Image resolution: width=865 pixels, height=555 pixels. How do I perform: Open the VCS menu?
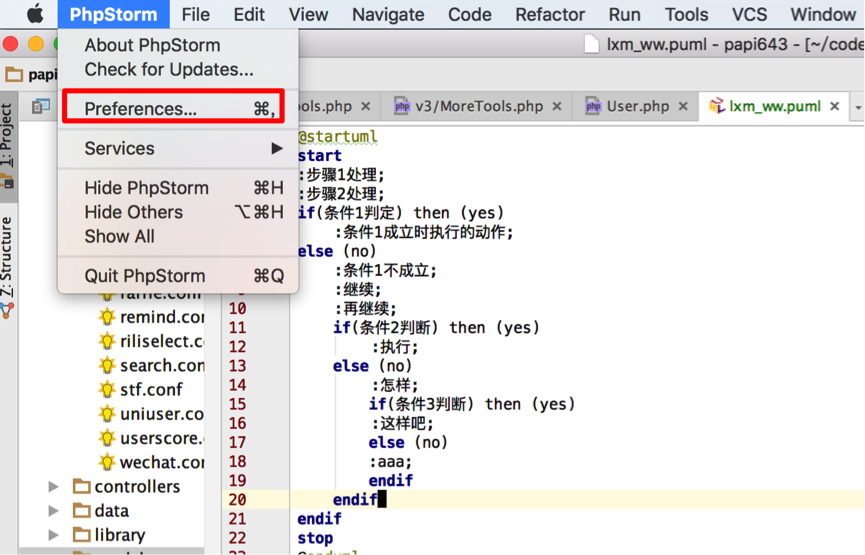pyautogui.click(x=749, y=14)
